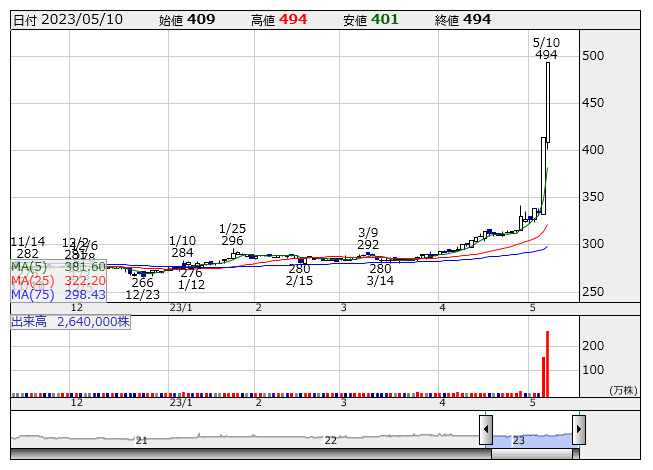653x470 pixels.
Task: Click the 21 year region in navigator
Action: pyautogui.click(x=141, y=438)
